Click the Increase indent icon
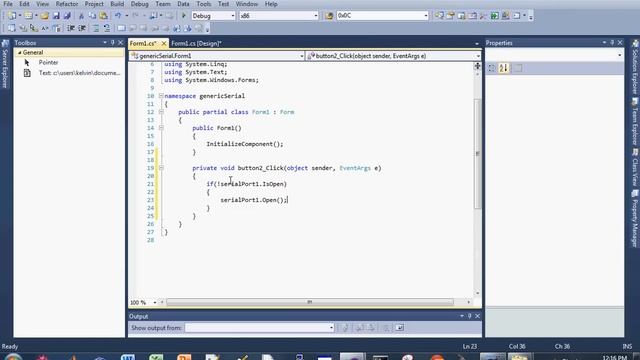The width and height of the screenshot is (640, 360). (82, 28)
